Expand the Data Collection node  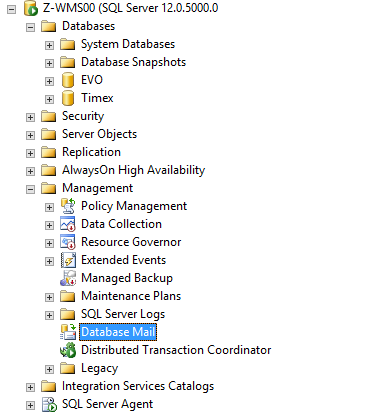(49, 225)
